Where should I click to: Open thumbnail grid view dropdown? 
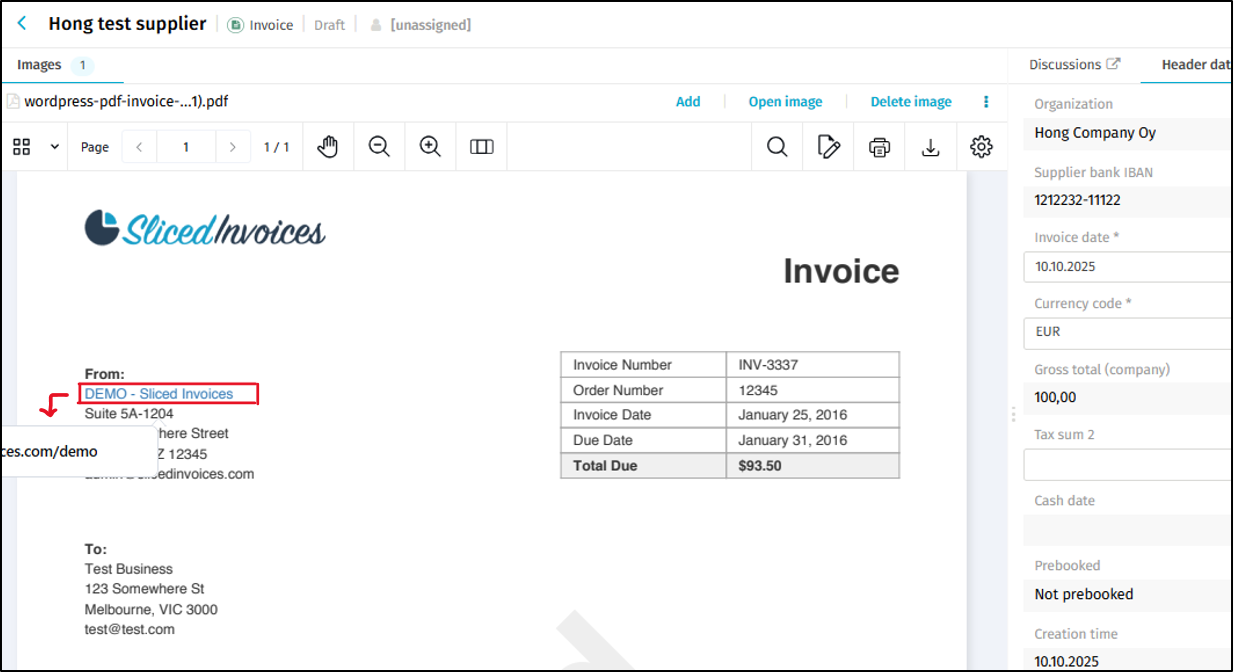pyautogui.click(x=54, y=147)
